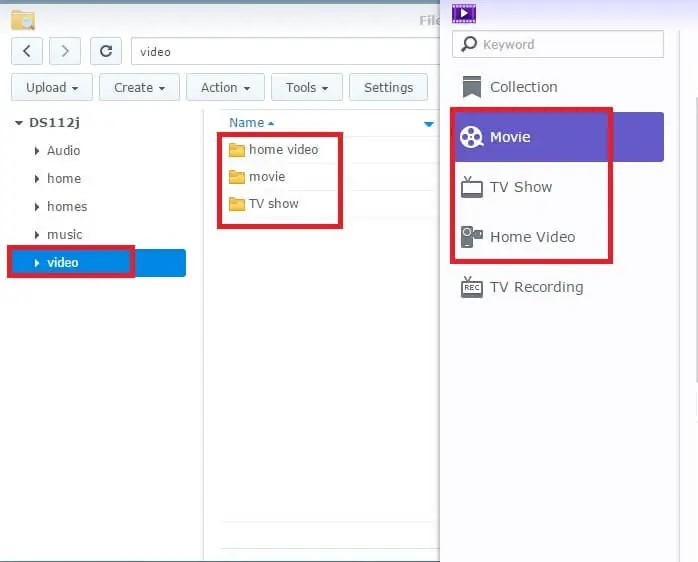Click the path field showing video

pyautogui.click(x=285, y=52)
